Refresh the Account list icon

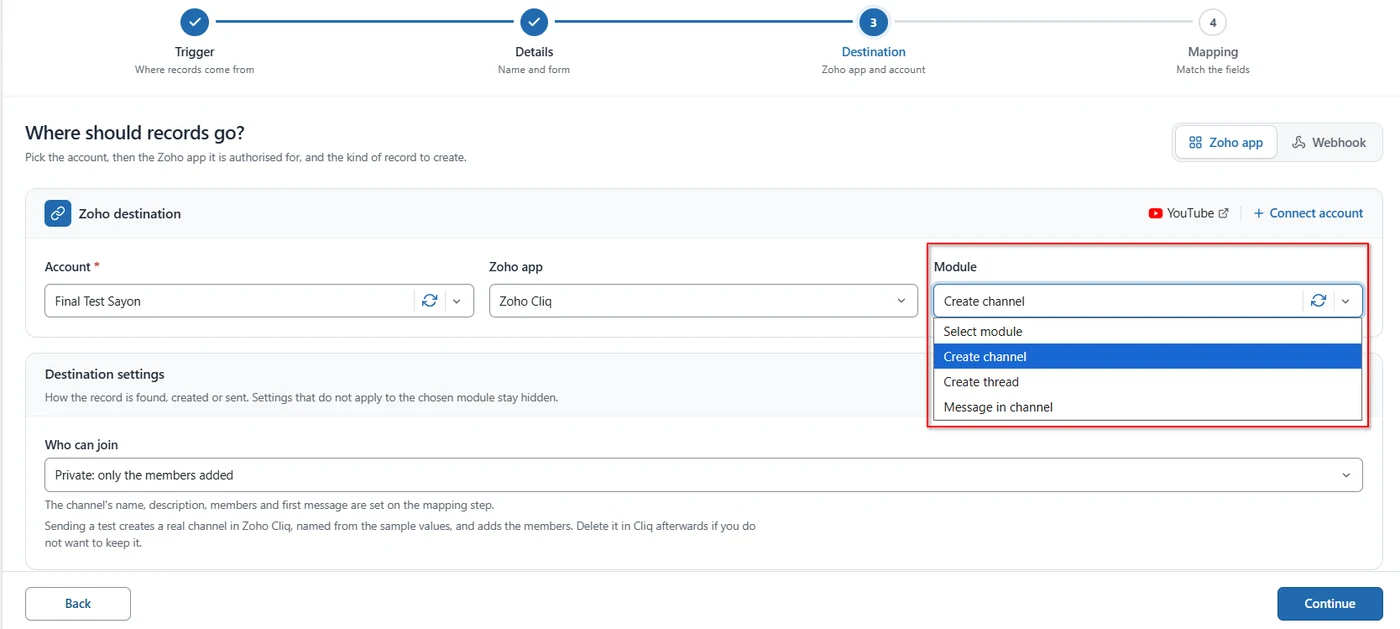tap(429, 301)
